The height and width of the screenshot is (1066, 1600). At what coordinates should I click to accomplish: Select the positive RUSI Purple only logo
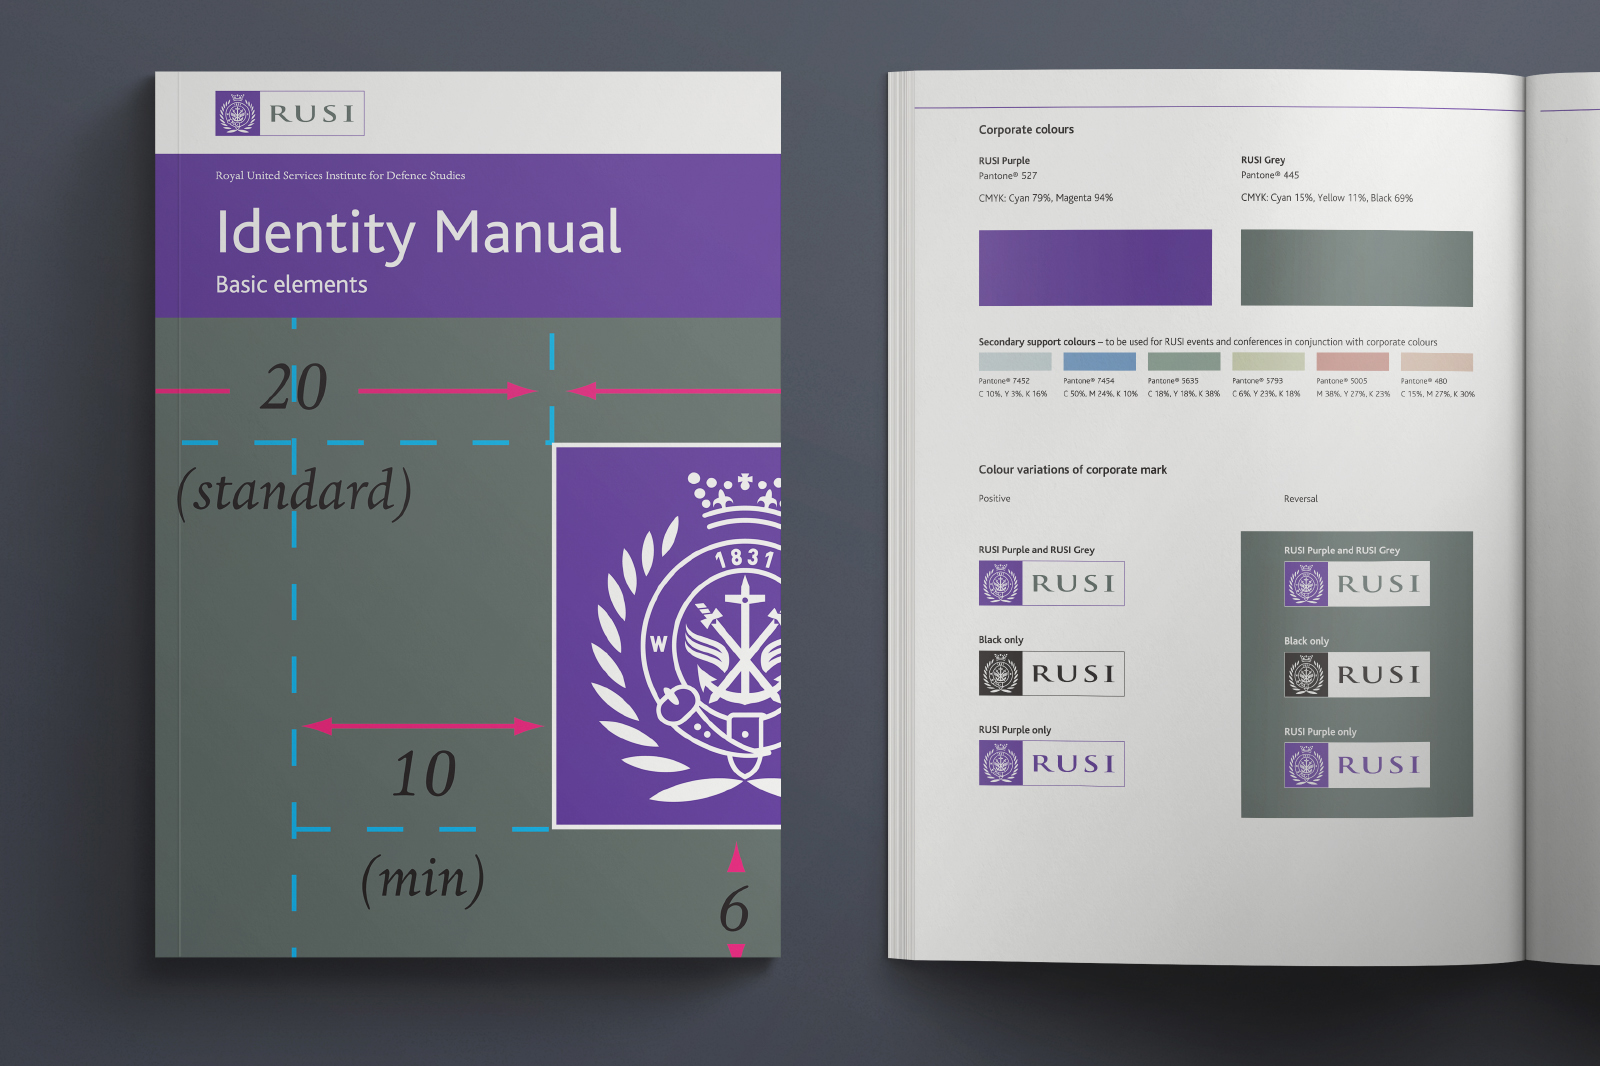coord(1051,763)
